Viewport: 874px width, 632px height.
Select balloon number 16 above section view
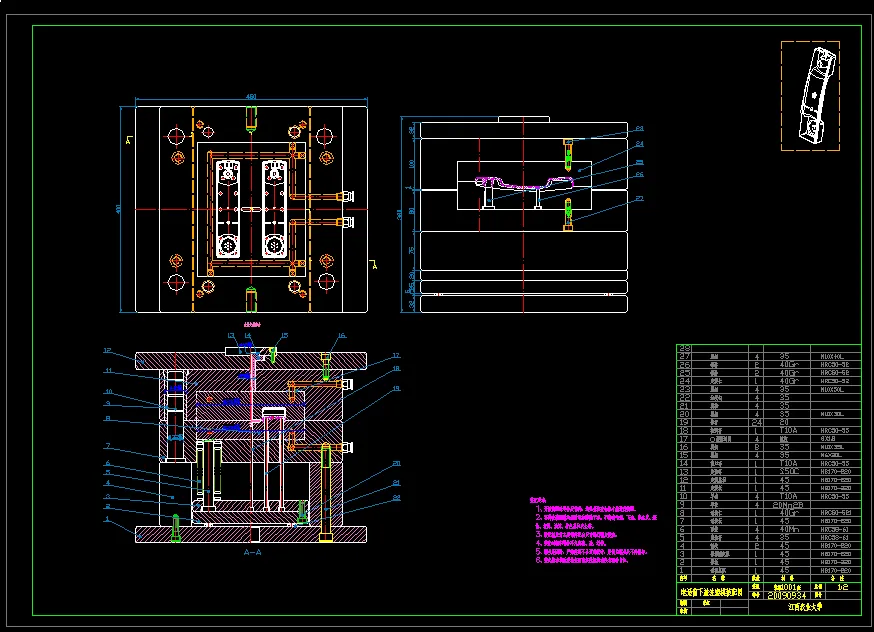coord(342,336)
